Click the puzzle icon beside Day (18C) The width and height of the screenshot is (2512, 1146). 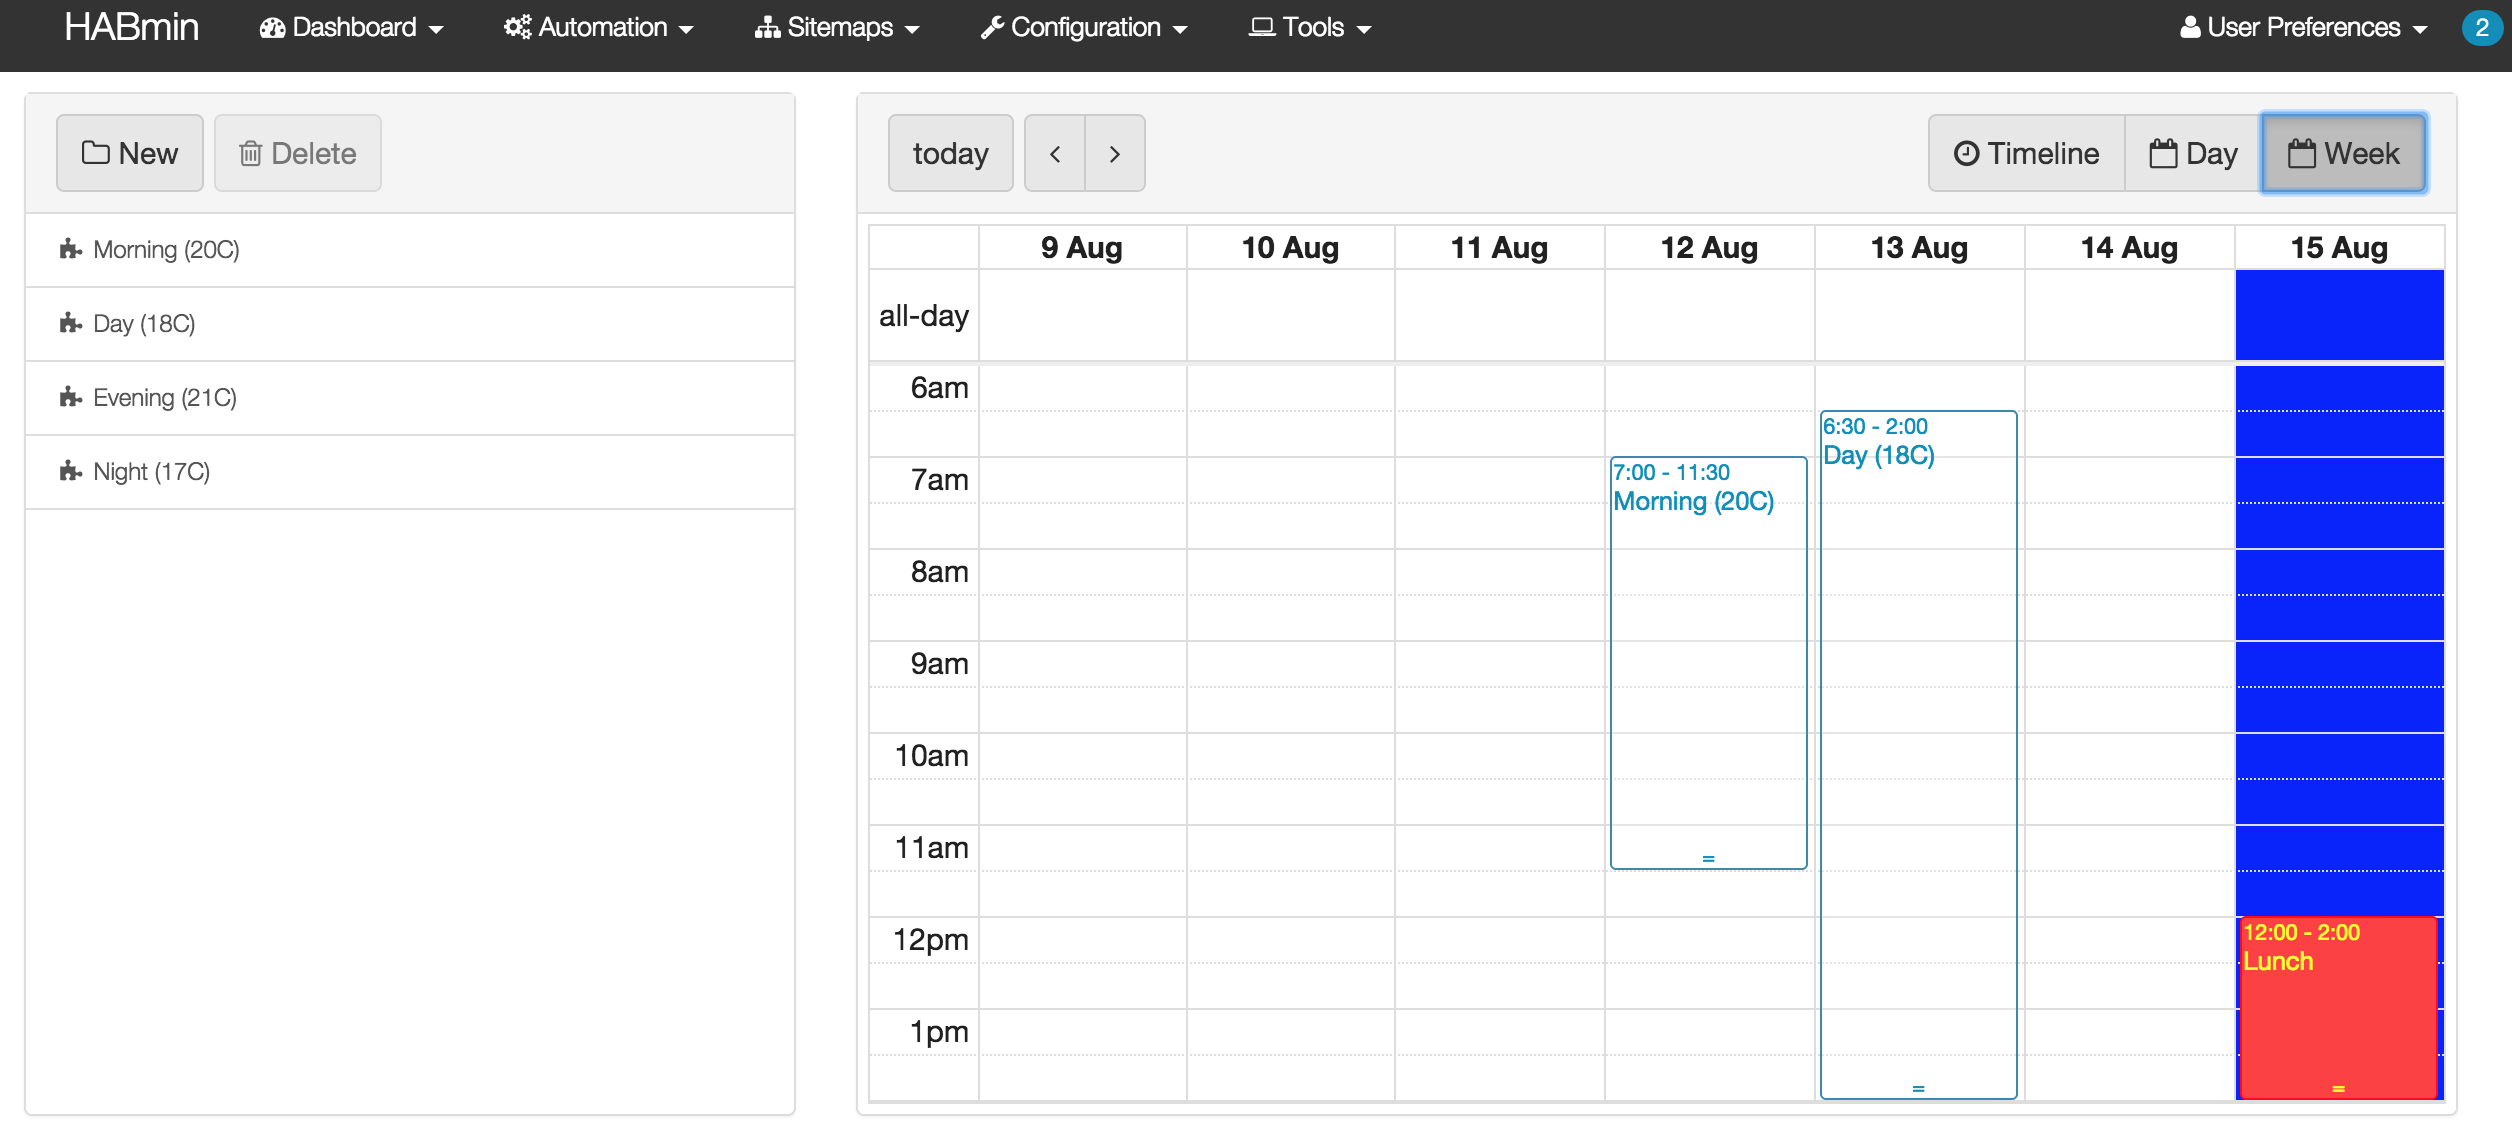[x=70, y=323]
